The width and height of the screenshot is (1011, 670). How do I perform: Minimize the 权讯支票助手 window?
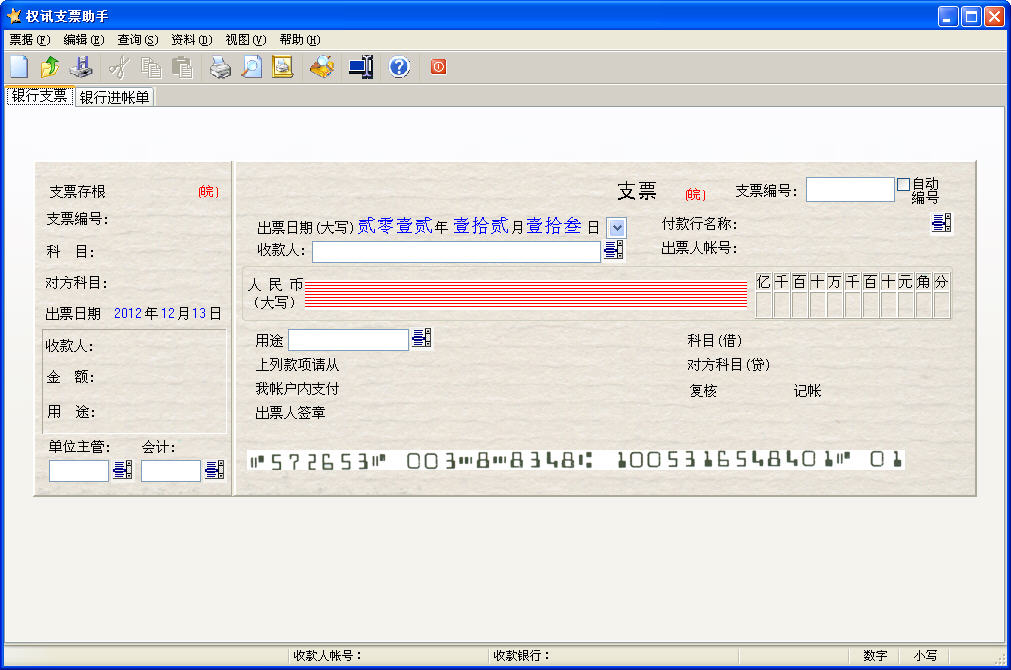click(947, 16)
